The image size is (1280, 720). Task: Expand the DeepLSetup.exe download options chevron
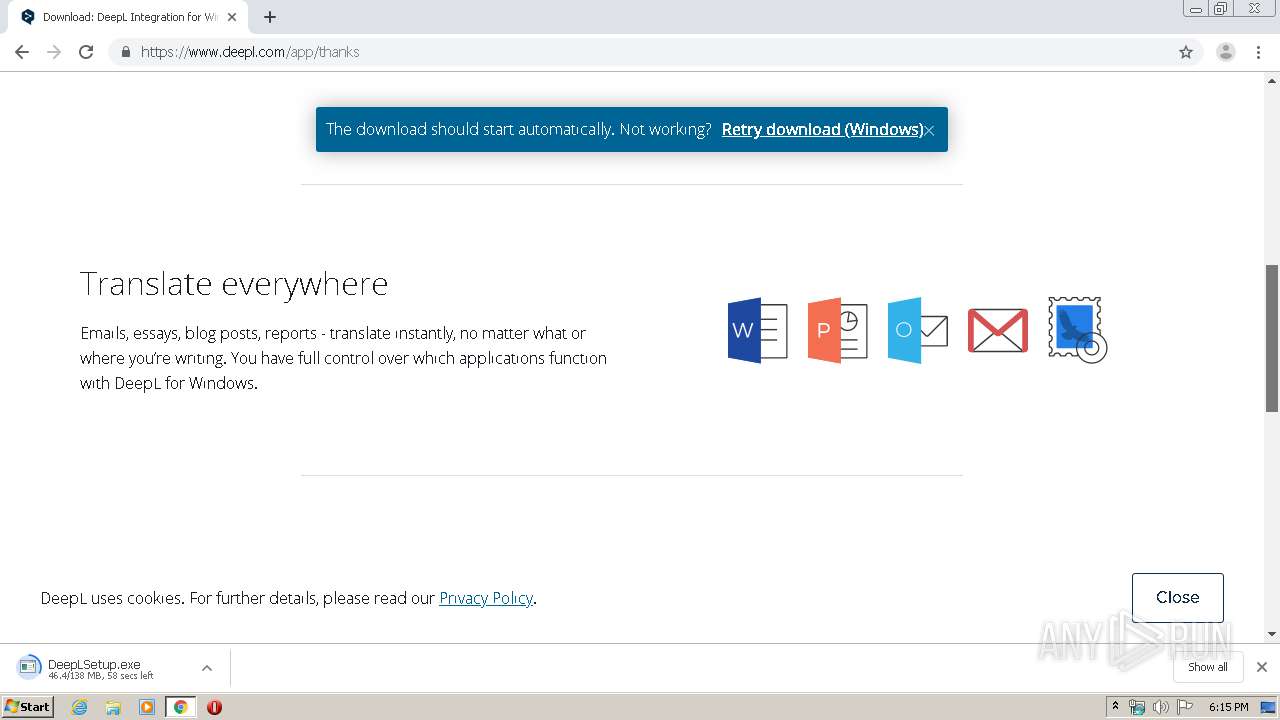207,668
